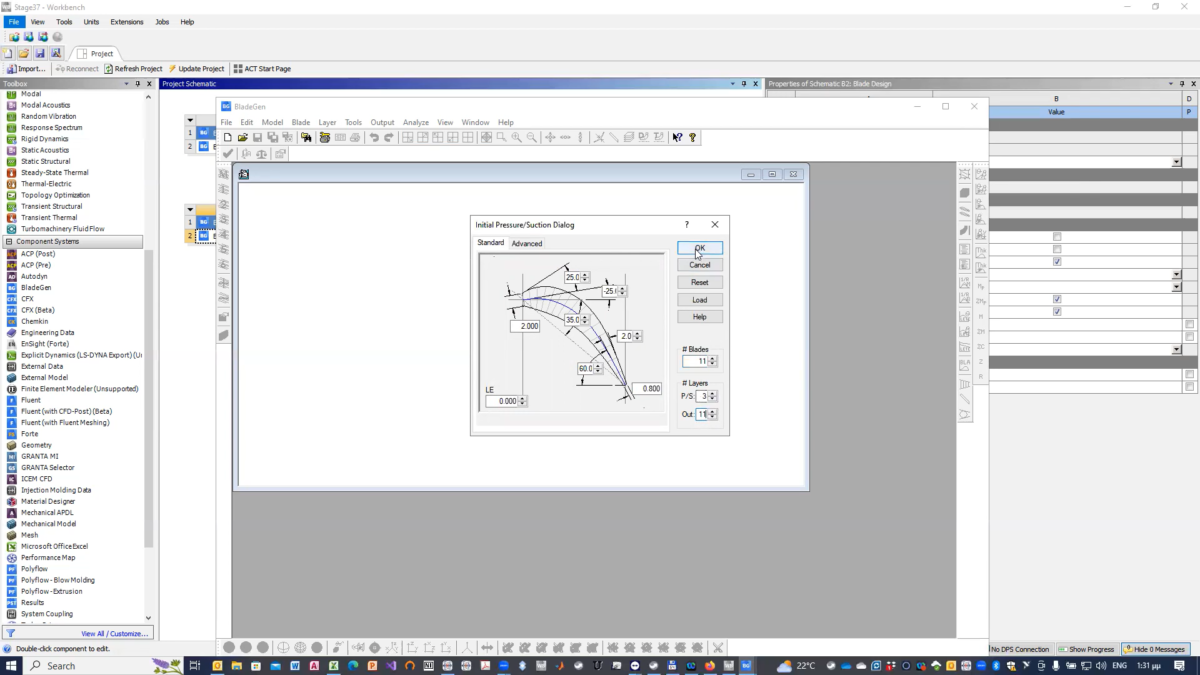
Task: Click the 2.000 value field
Action: pyautogui.click(x=525, y=326)
